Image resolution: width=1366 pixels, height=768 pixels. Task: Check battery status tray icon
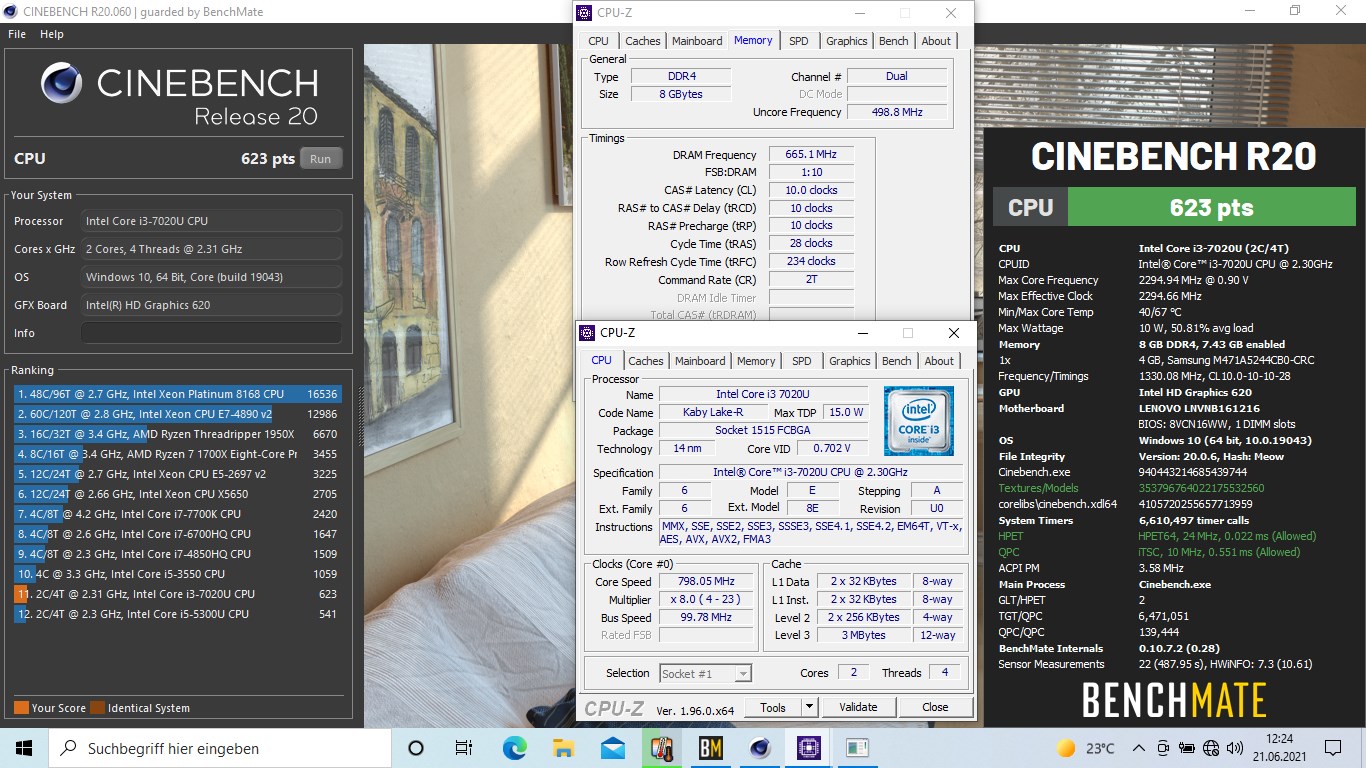tap(1187, 747)
